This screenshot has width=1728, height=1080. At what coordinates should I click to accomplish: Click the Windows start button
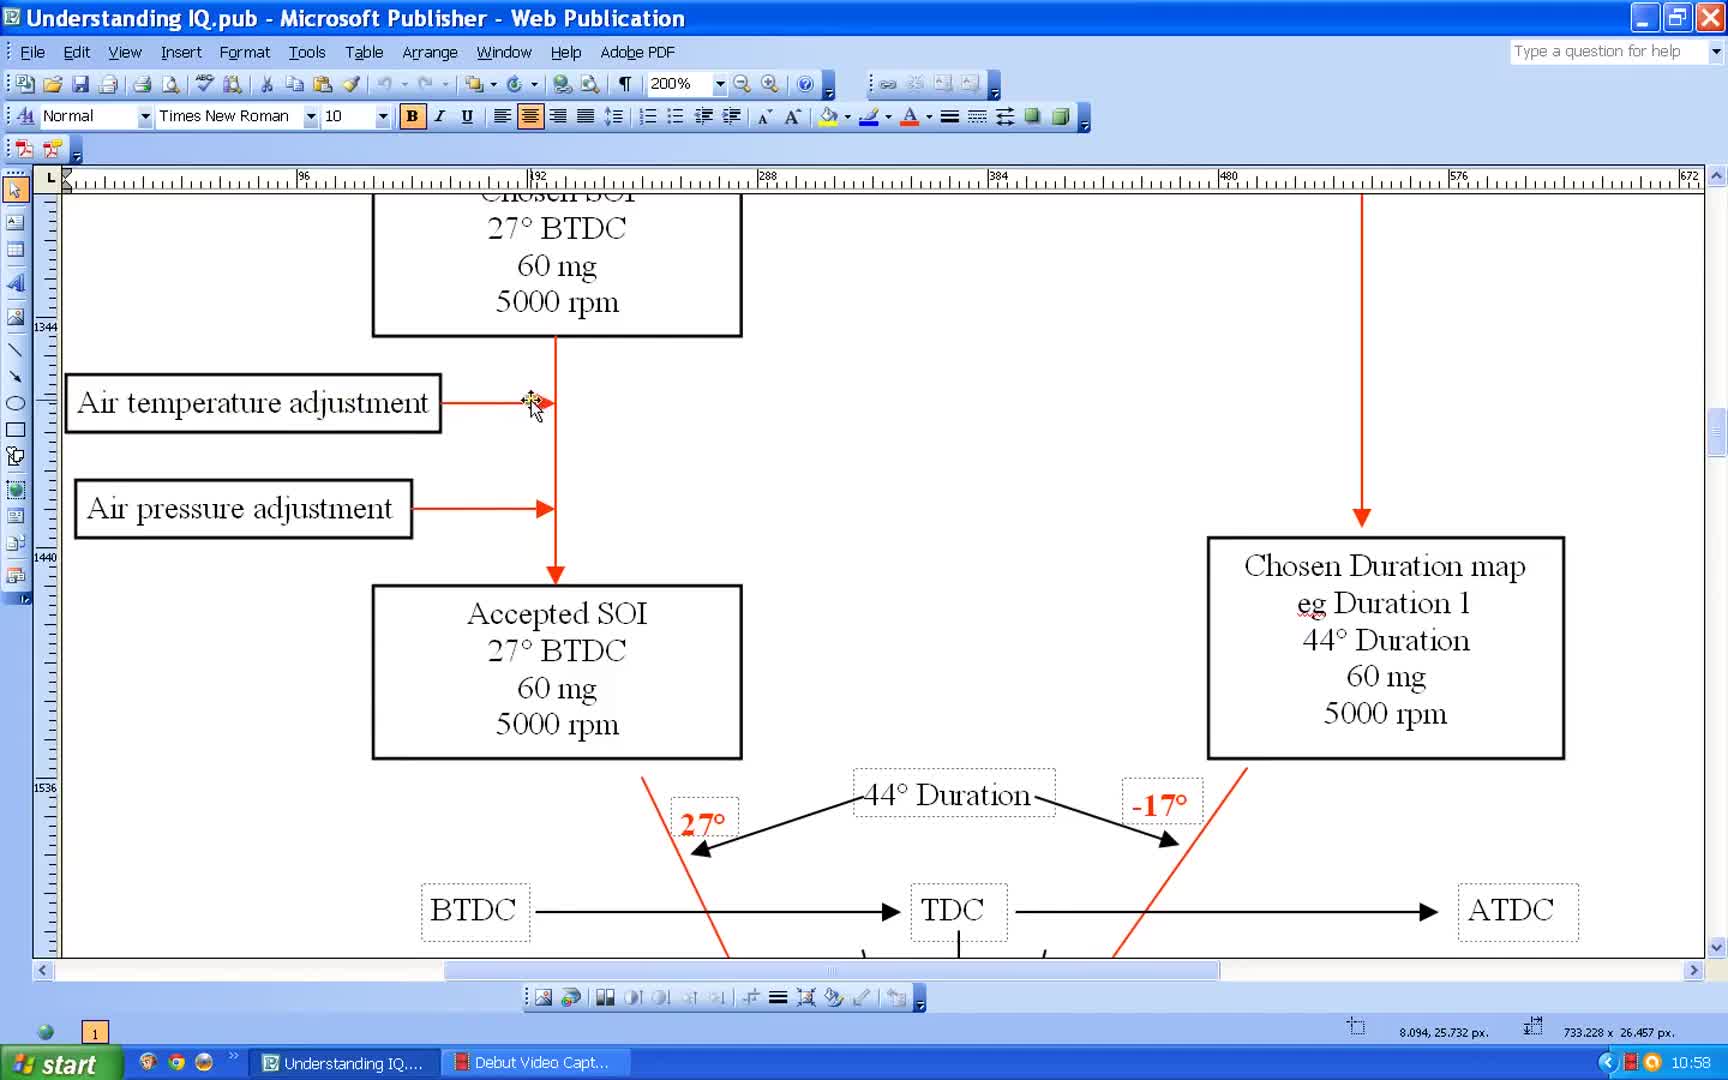tap(60, 1063)
